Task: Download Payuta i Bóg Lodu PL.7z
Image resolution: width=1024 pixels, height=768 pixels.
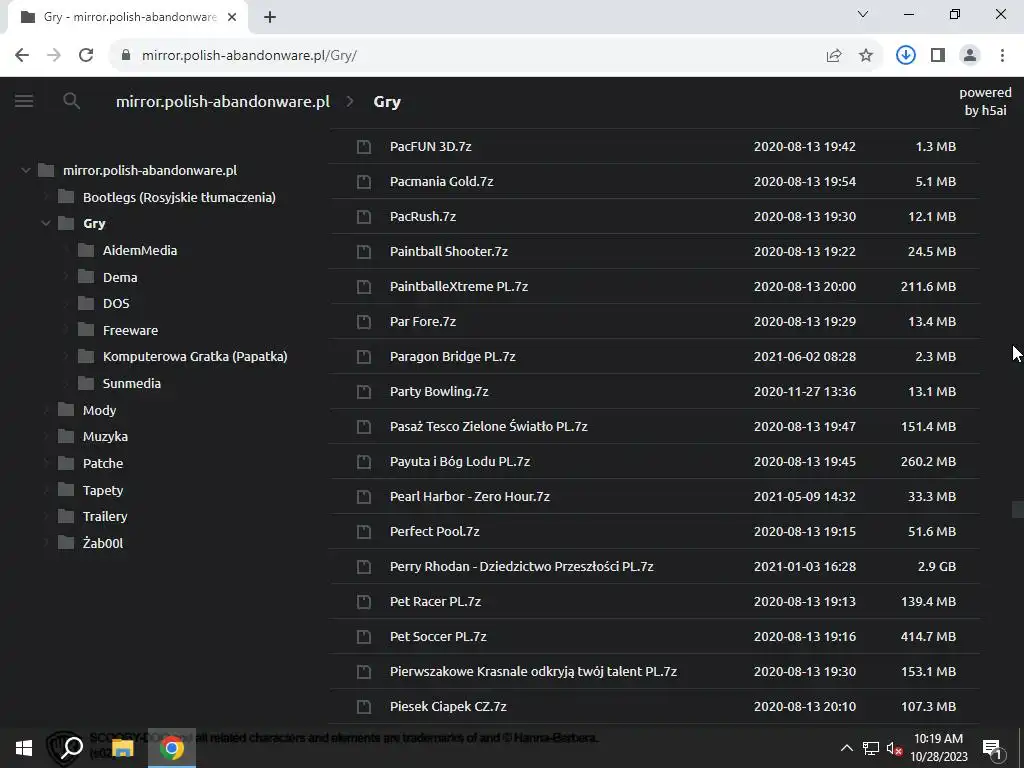Action: pos(460,462)
